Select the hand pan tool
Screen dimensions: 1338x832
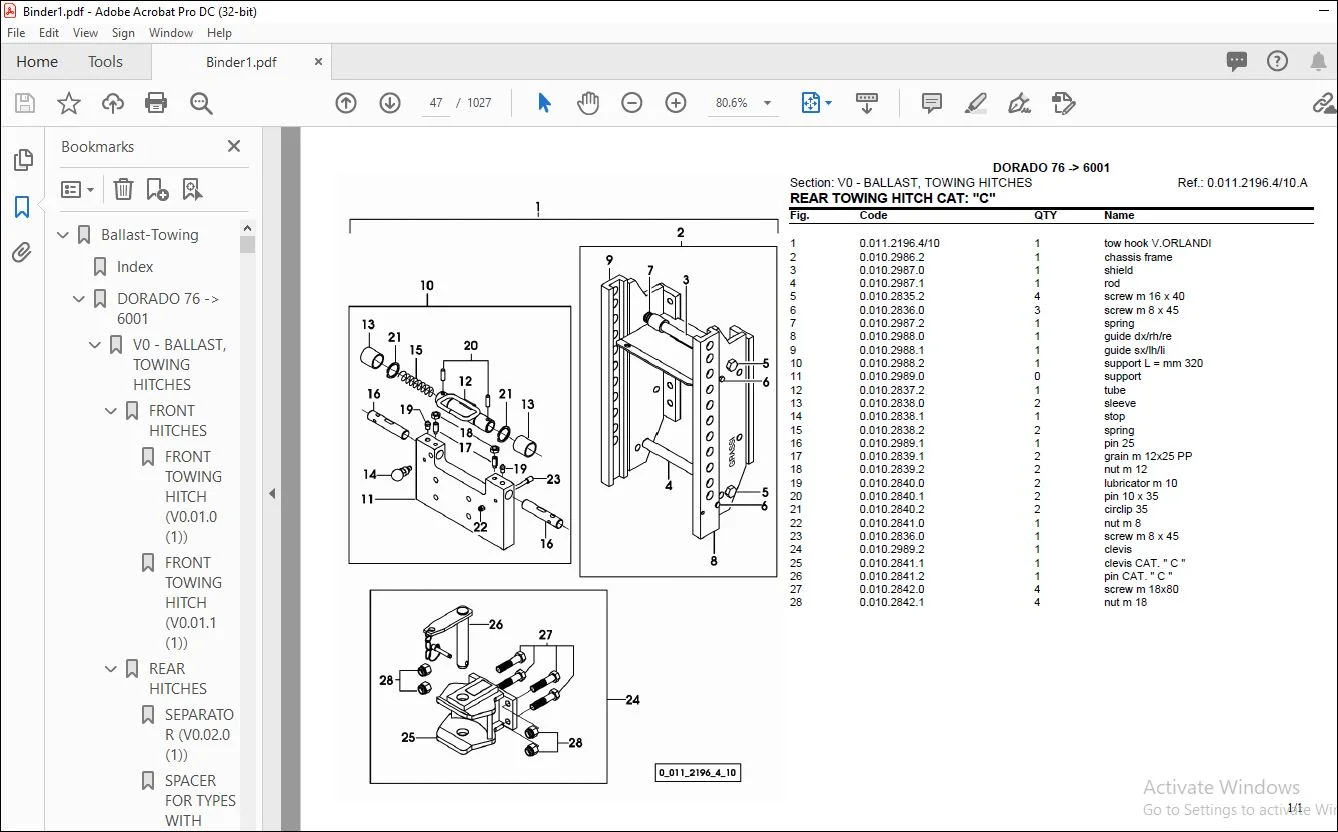coord(588,103)
